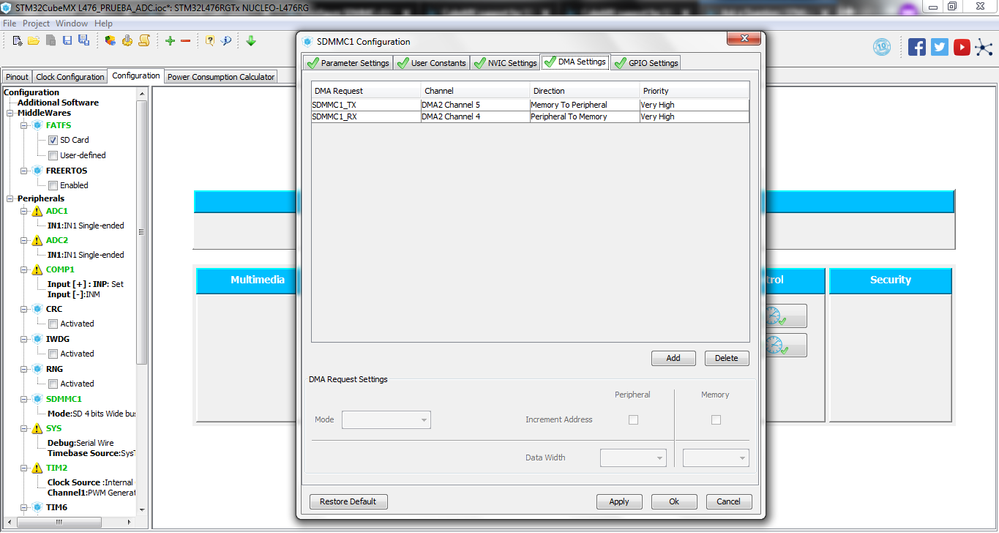Click the question-mark help icon
The image size is (999, 533).
coord(210,41)
